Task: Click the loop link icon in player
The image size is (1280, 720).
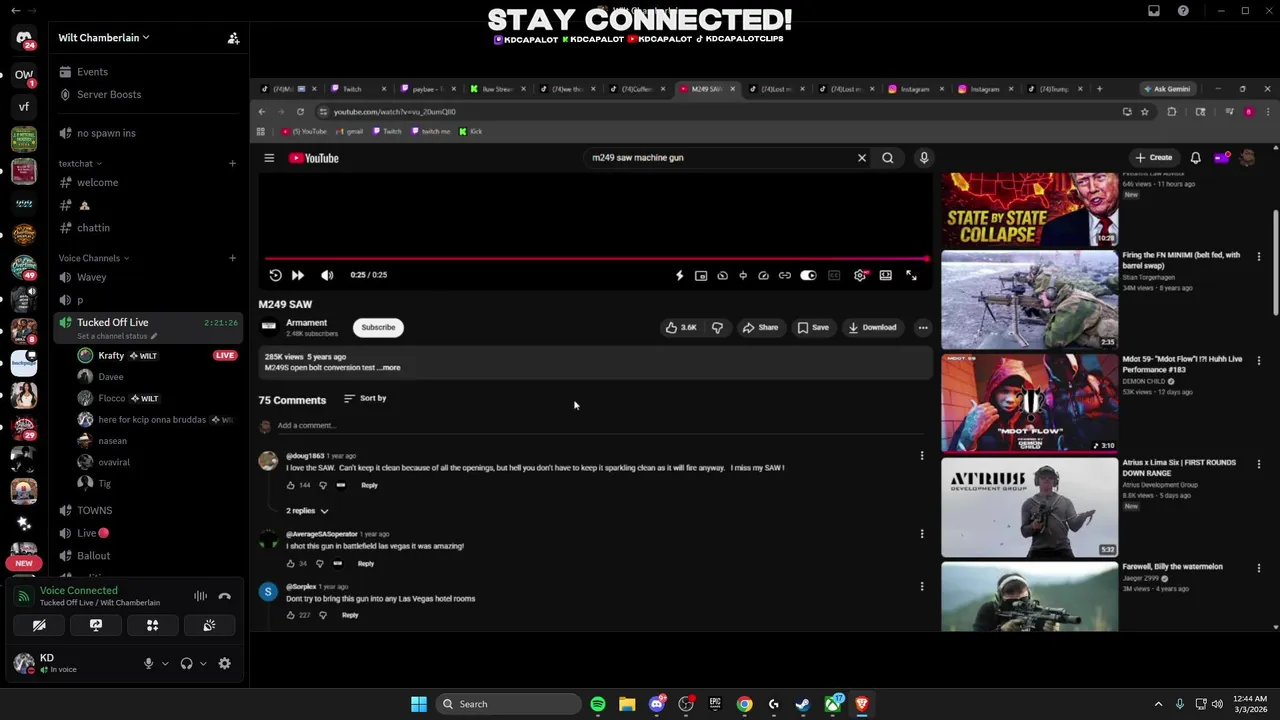Action: coord(785,275)
